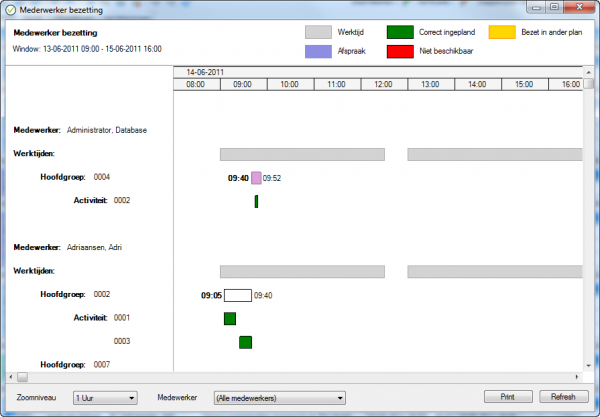Click the gray Werktijd legend swatch
This screenshot has width=600, height=417.
click(x=318, y=32)
